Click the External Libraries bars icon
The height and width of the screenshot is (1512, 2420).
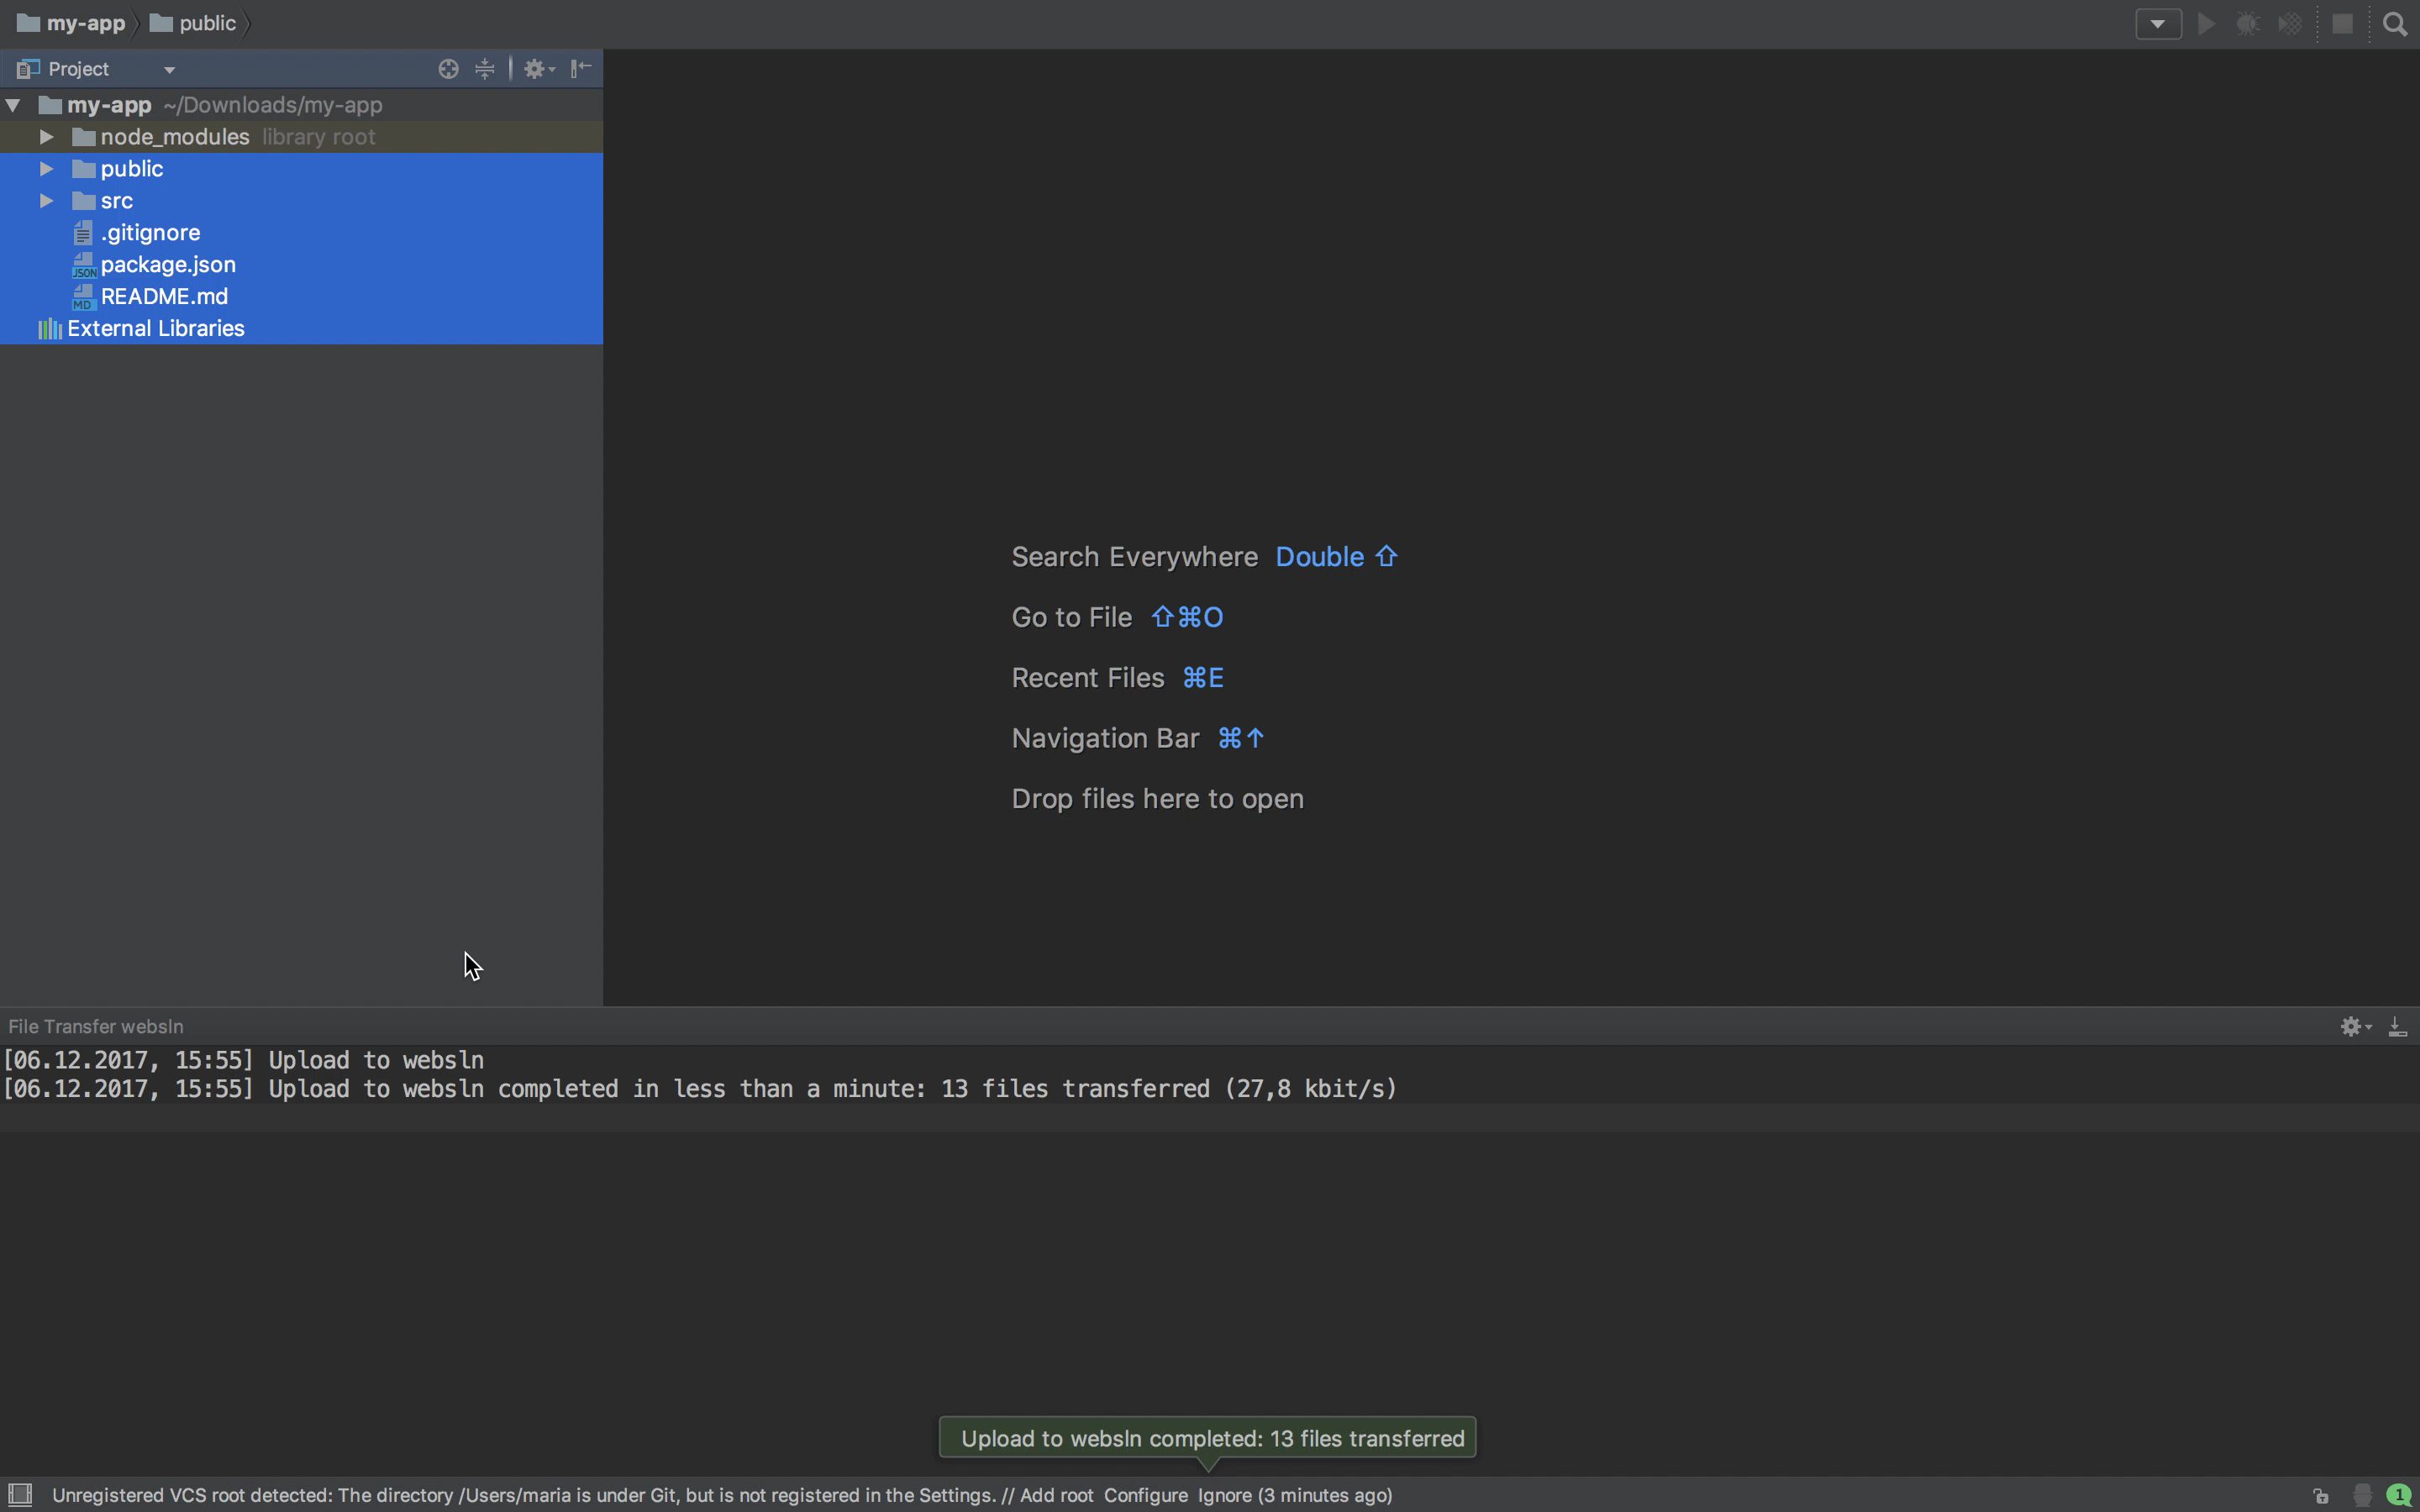(49, 329)
